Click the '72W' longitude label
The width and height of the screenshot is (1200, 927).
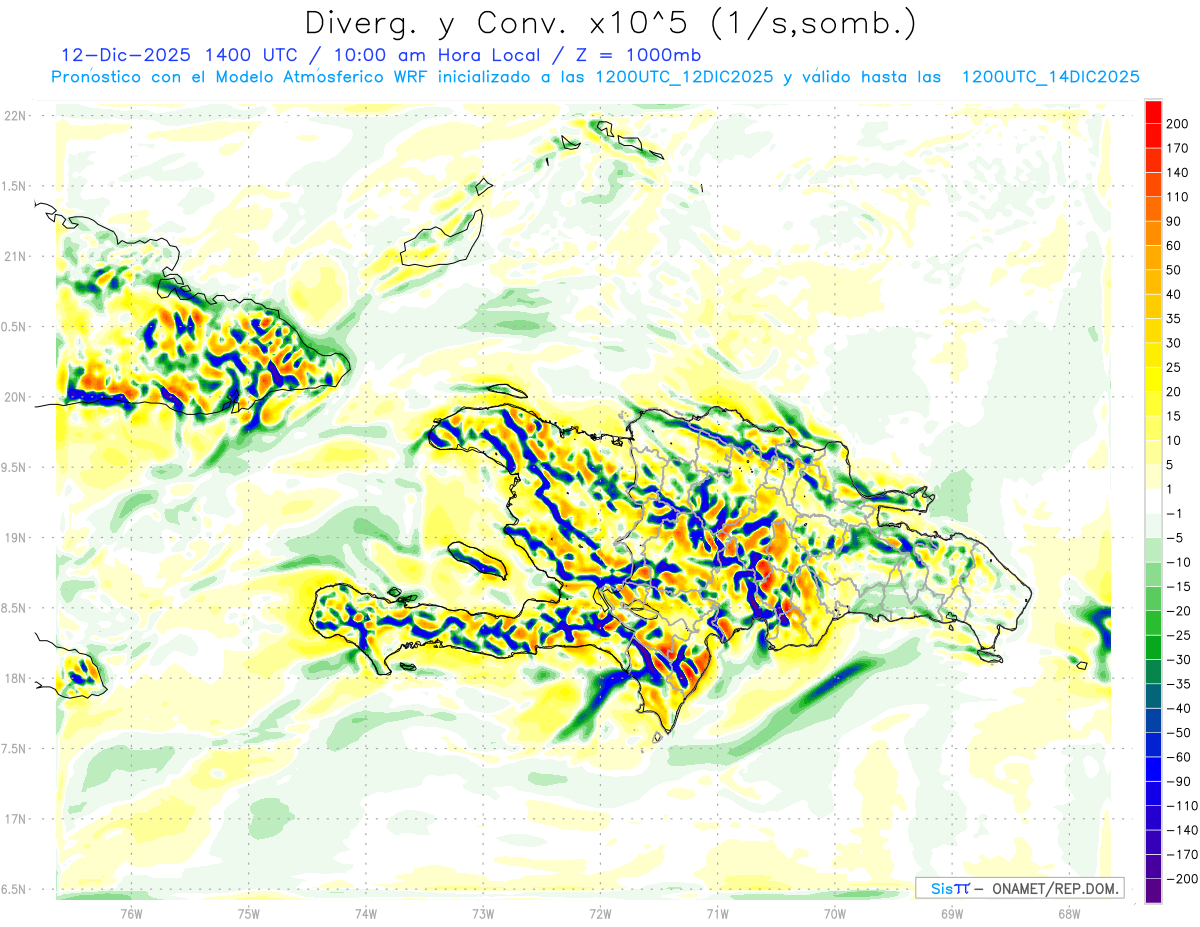pyautogui.click(x=600, y=913)
